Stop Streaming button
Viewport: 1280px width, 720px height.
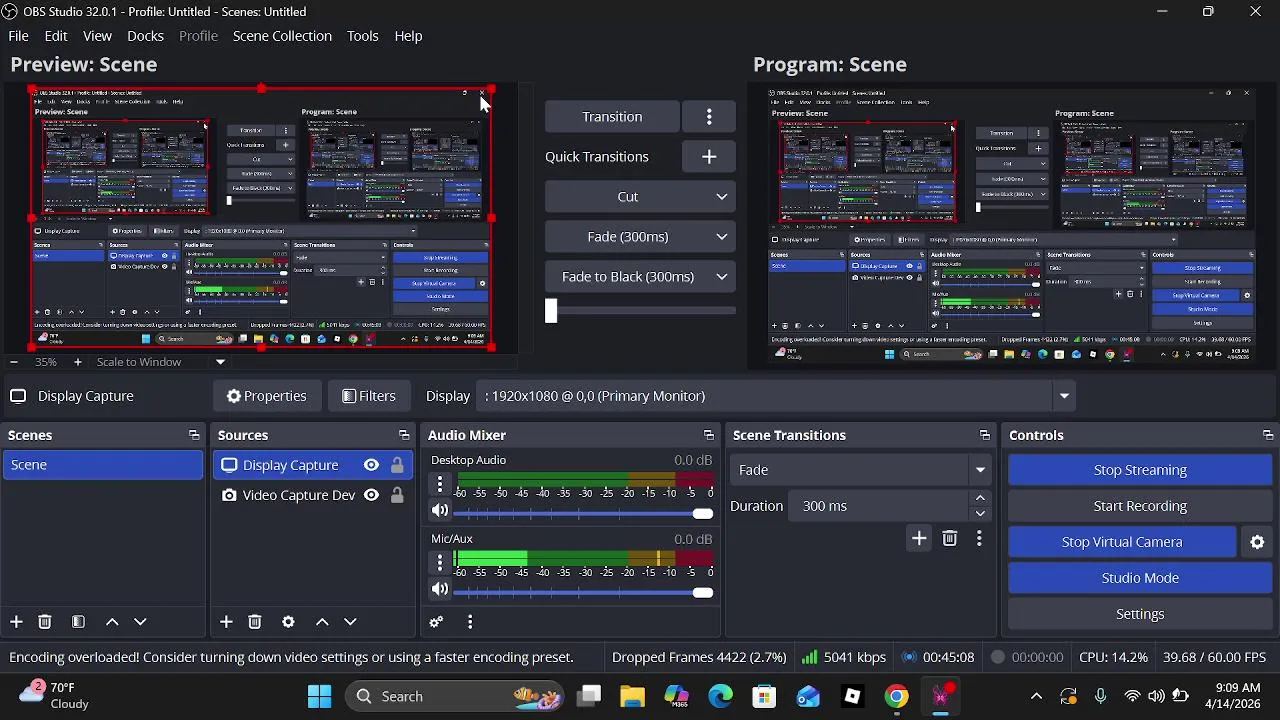(x=1140, y=470)
